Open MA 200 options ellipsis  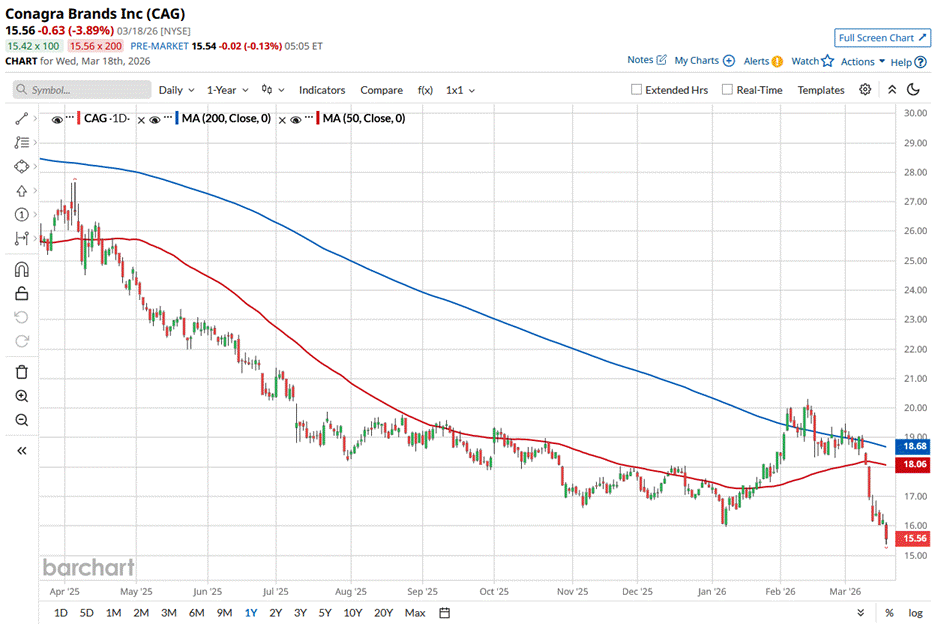pyautogui.click(x=168, y=118)
